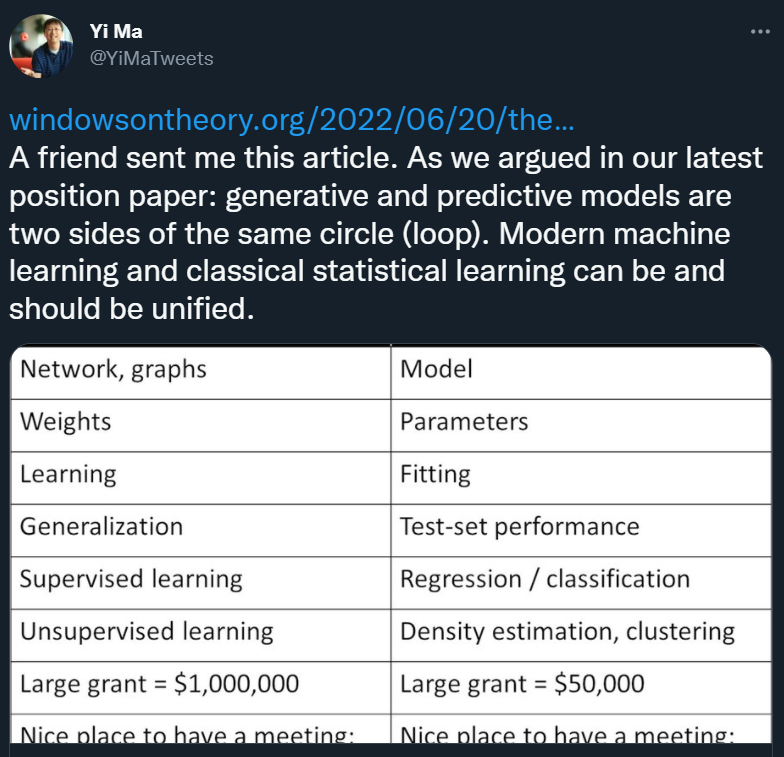
Task: Click the 'Supervised learning' cell
Action: click(x=200, y=582)
